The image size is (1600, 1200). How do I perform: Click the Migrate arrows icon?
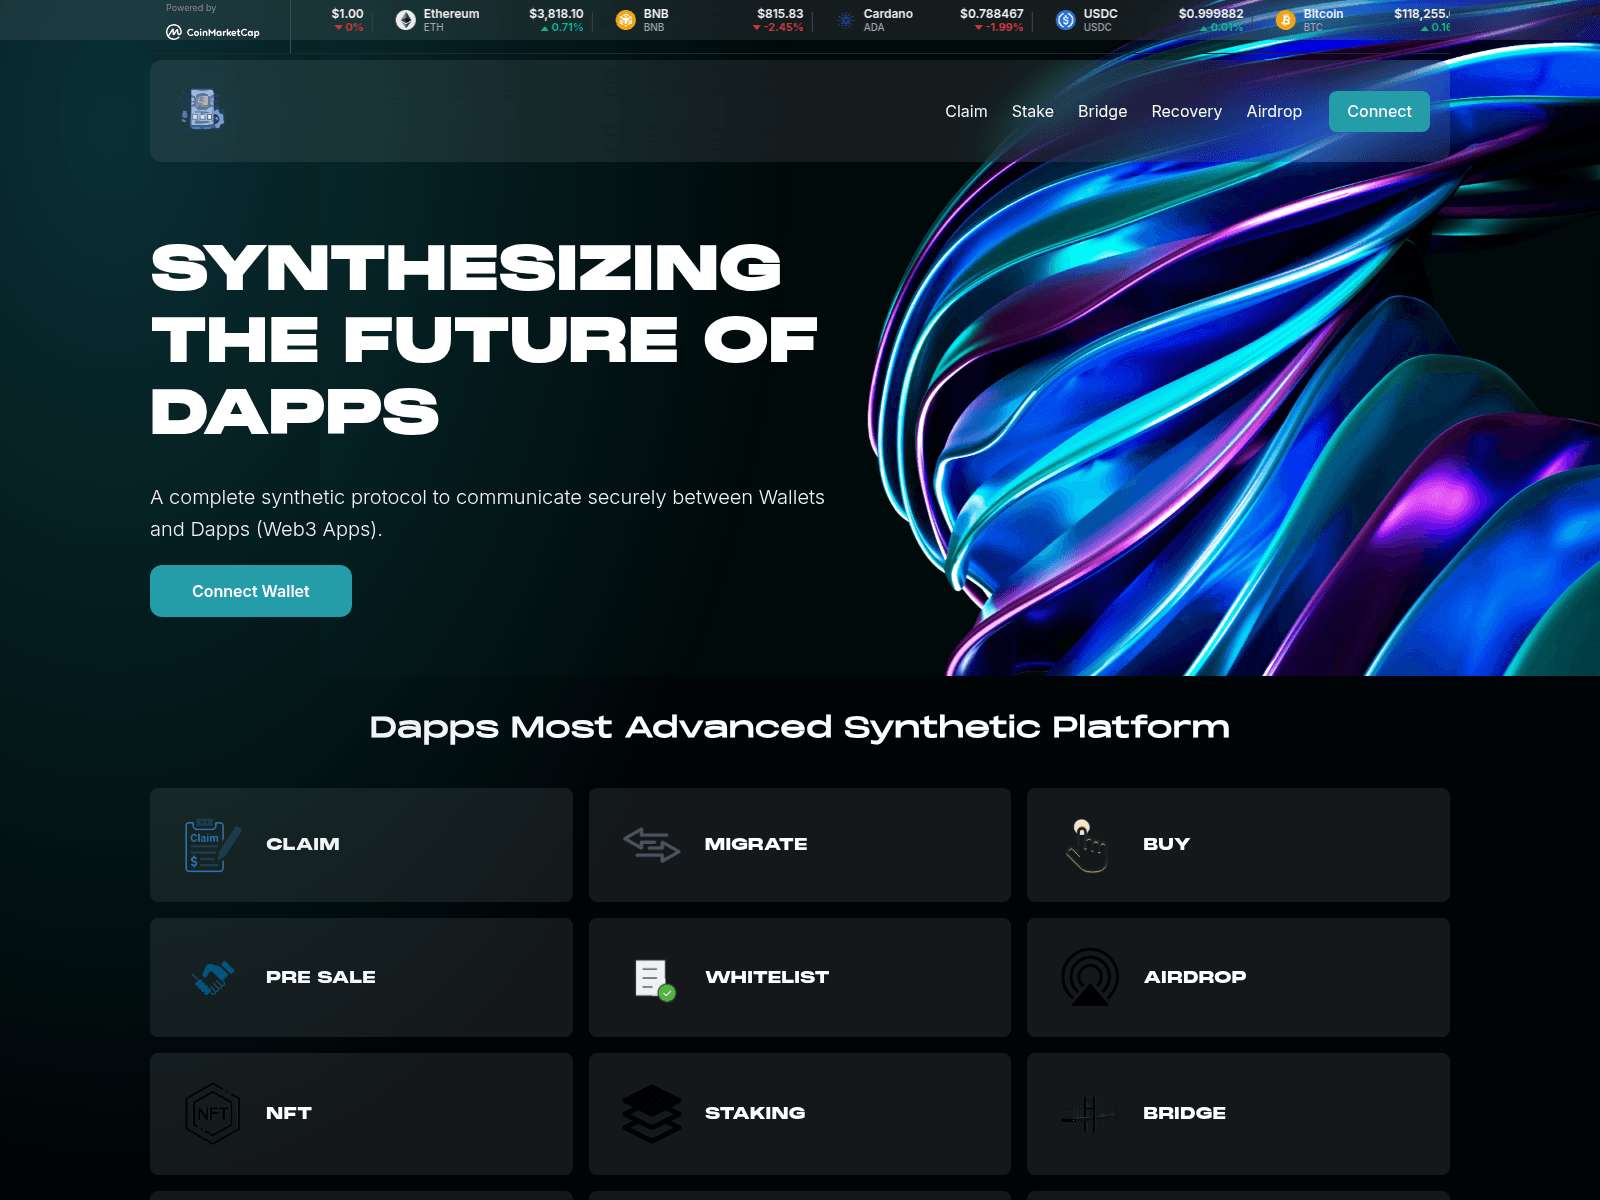click(x=651, y=845)
